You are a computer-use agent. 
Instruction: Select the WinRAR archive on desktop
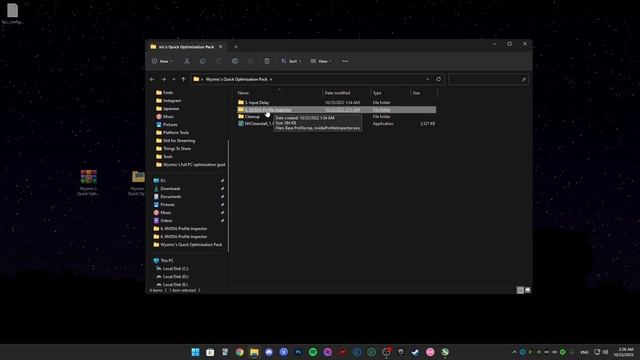89,182
